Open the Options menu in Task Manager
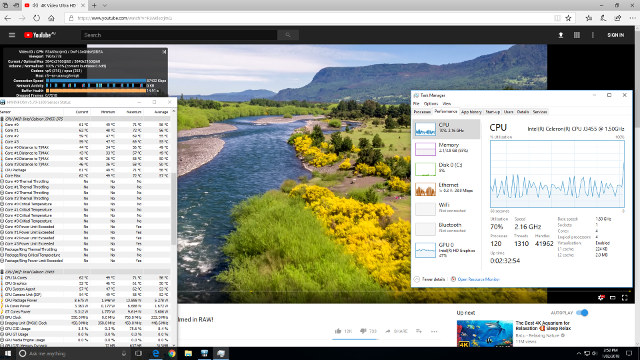Image resolution: width=640 pixels, height=360 pixels. pos(431,104)
